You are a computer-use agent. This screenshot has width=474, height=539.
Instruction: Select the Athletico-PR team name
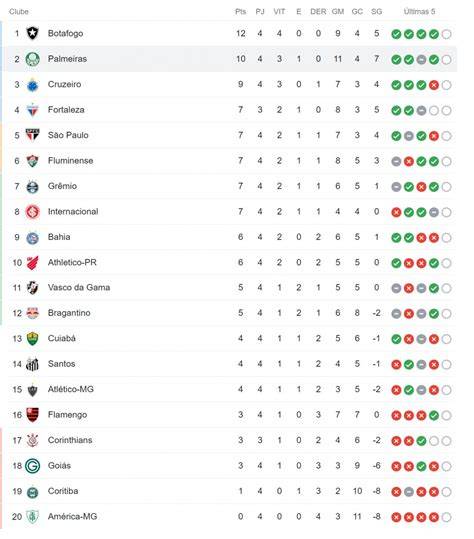[x=72, y=262]
